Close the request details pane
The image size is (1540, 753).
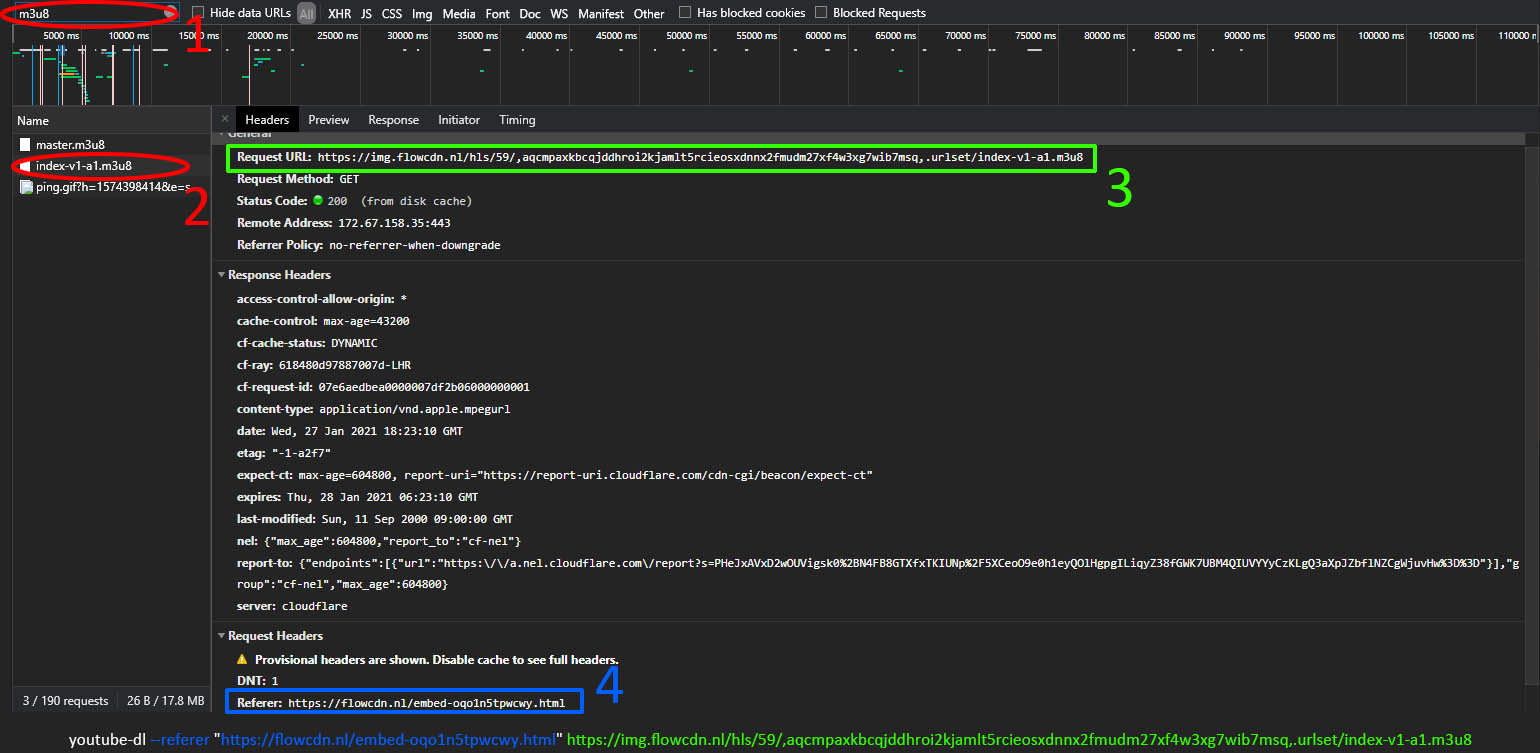coord(225,119)
